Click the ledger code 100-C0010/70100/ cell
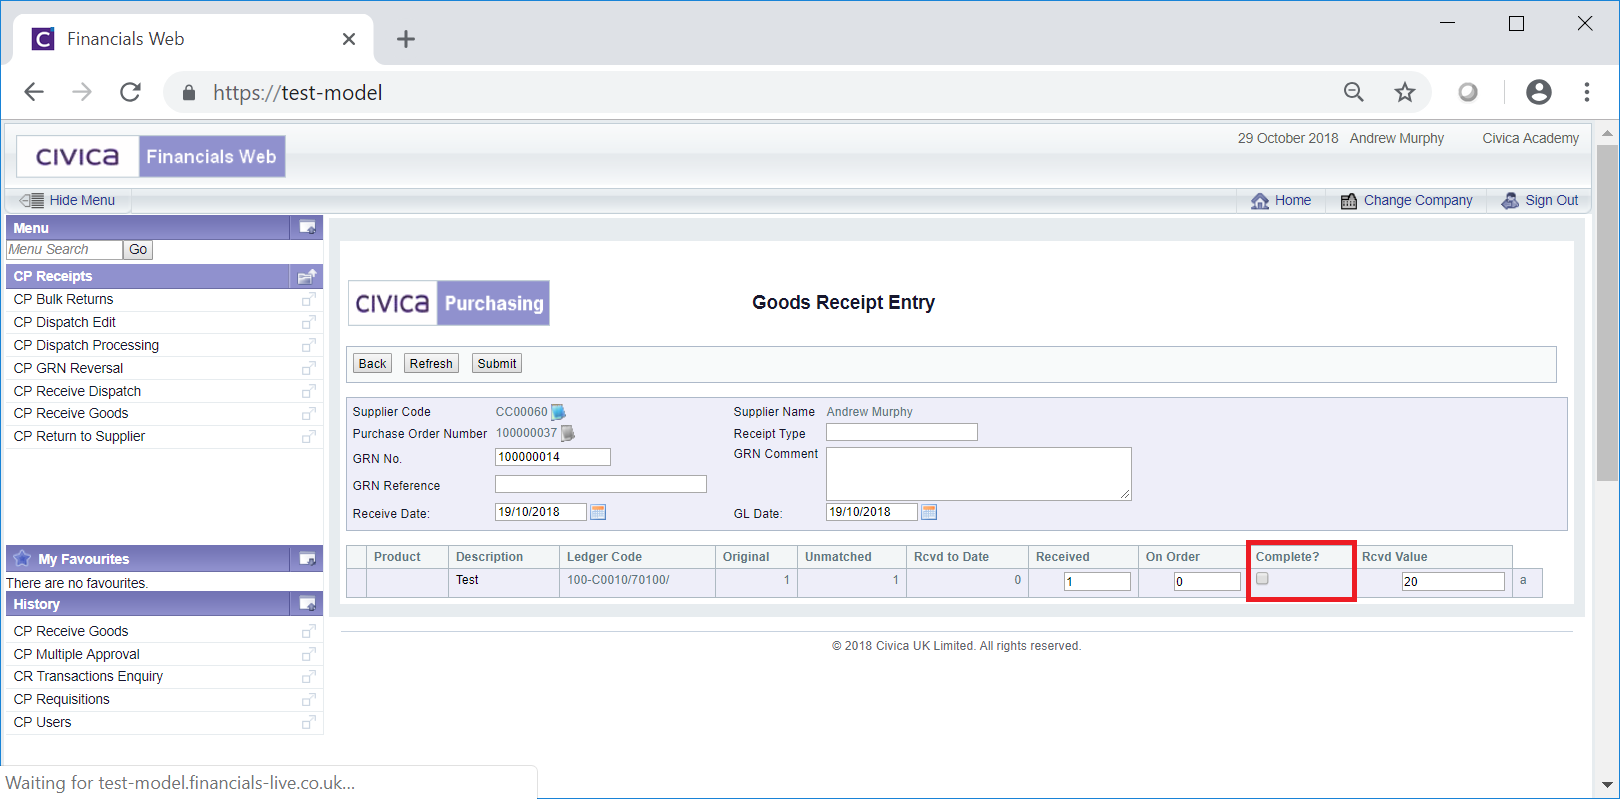The width and height of the screenshot is (1620, 799). pos(637,581)
